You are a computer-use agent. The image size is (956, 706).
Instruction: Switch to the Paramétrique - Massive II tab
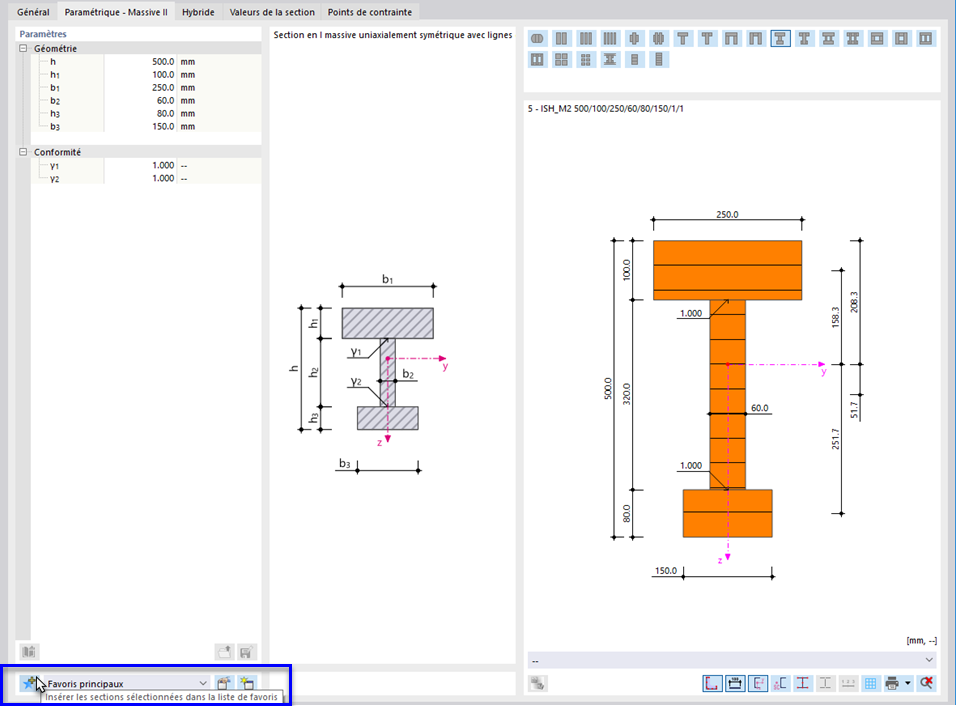point(116,12)
